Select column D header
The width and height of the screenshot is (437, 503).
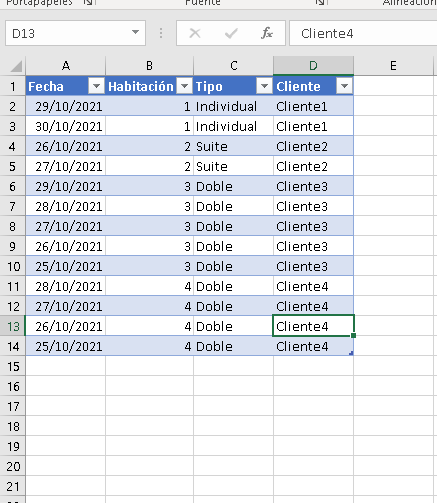click(x=313, y=66)
